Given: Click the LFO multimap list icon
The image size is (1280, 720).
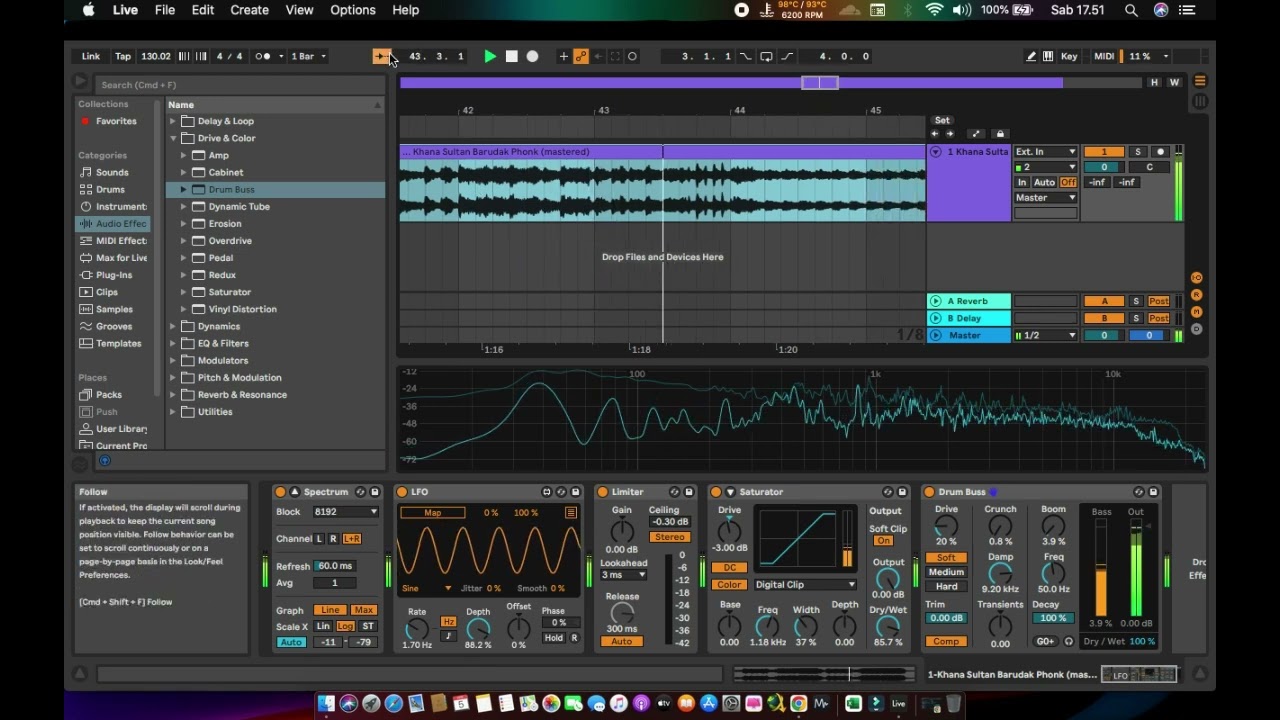Looking at the screenshot, I should (x=570, y=513).
